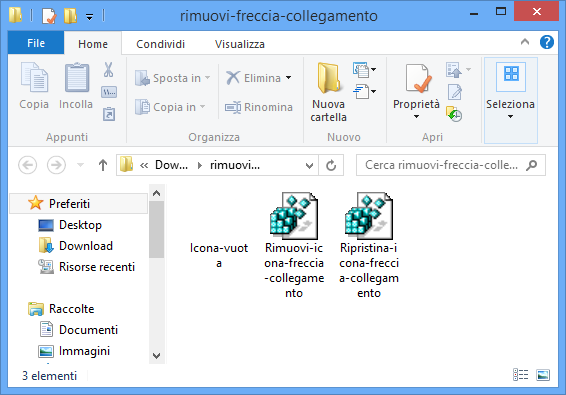This screenshot has width=566, height=395.
Task: Select the Rimuovi-icona-freccia-collegamento registry file
Action: pyautogui.click(x=294, y=245)
